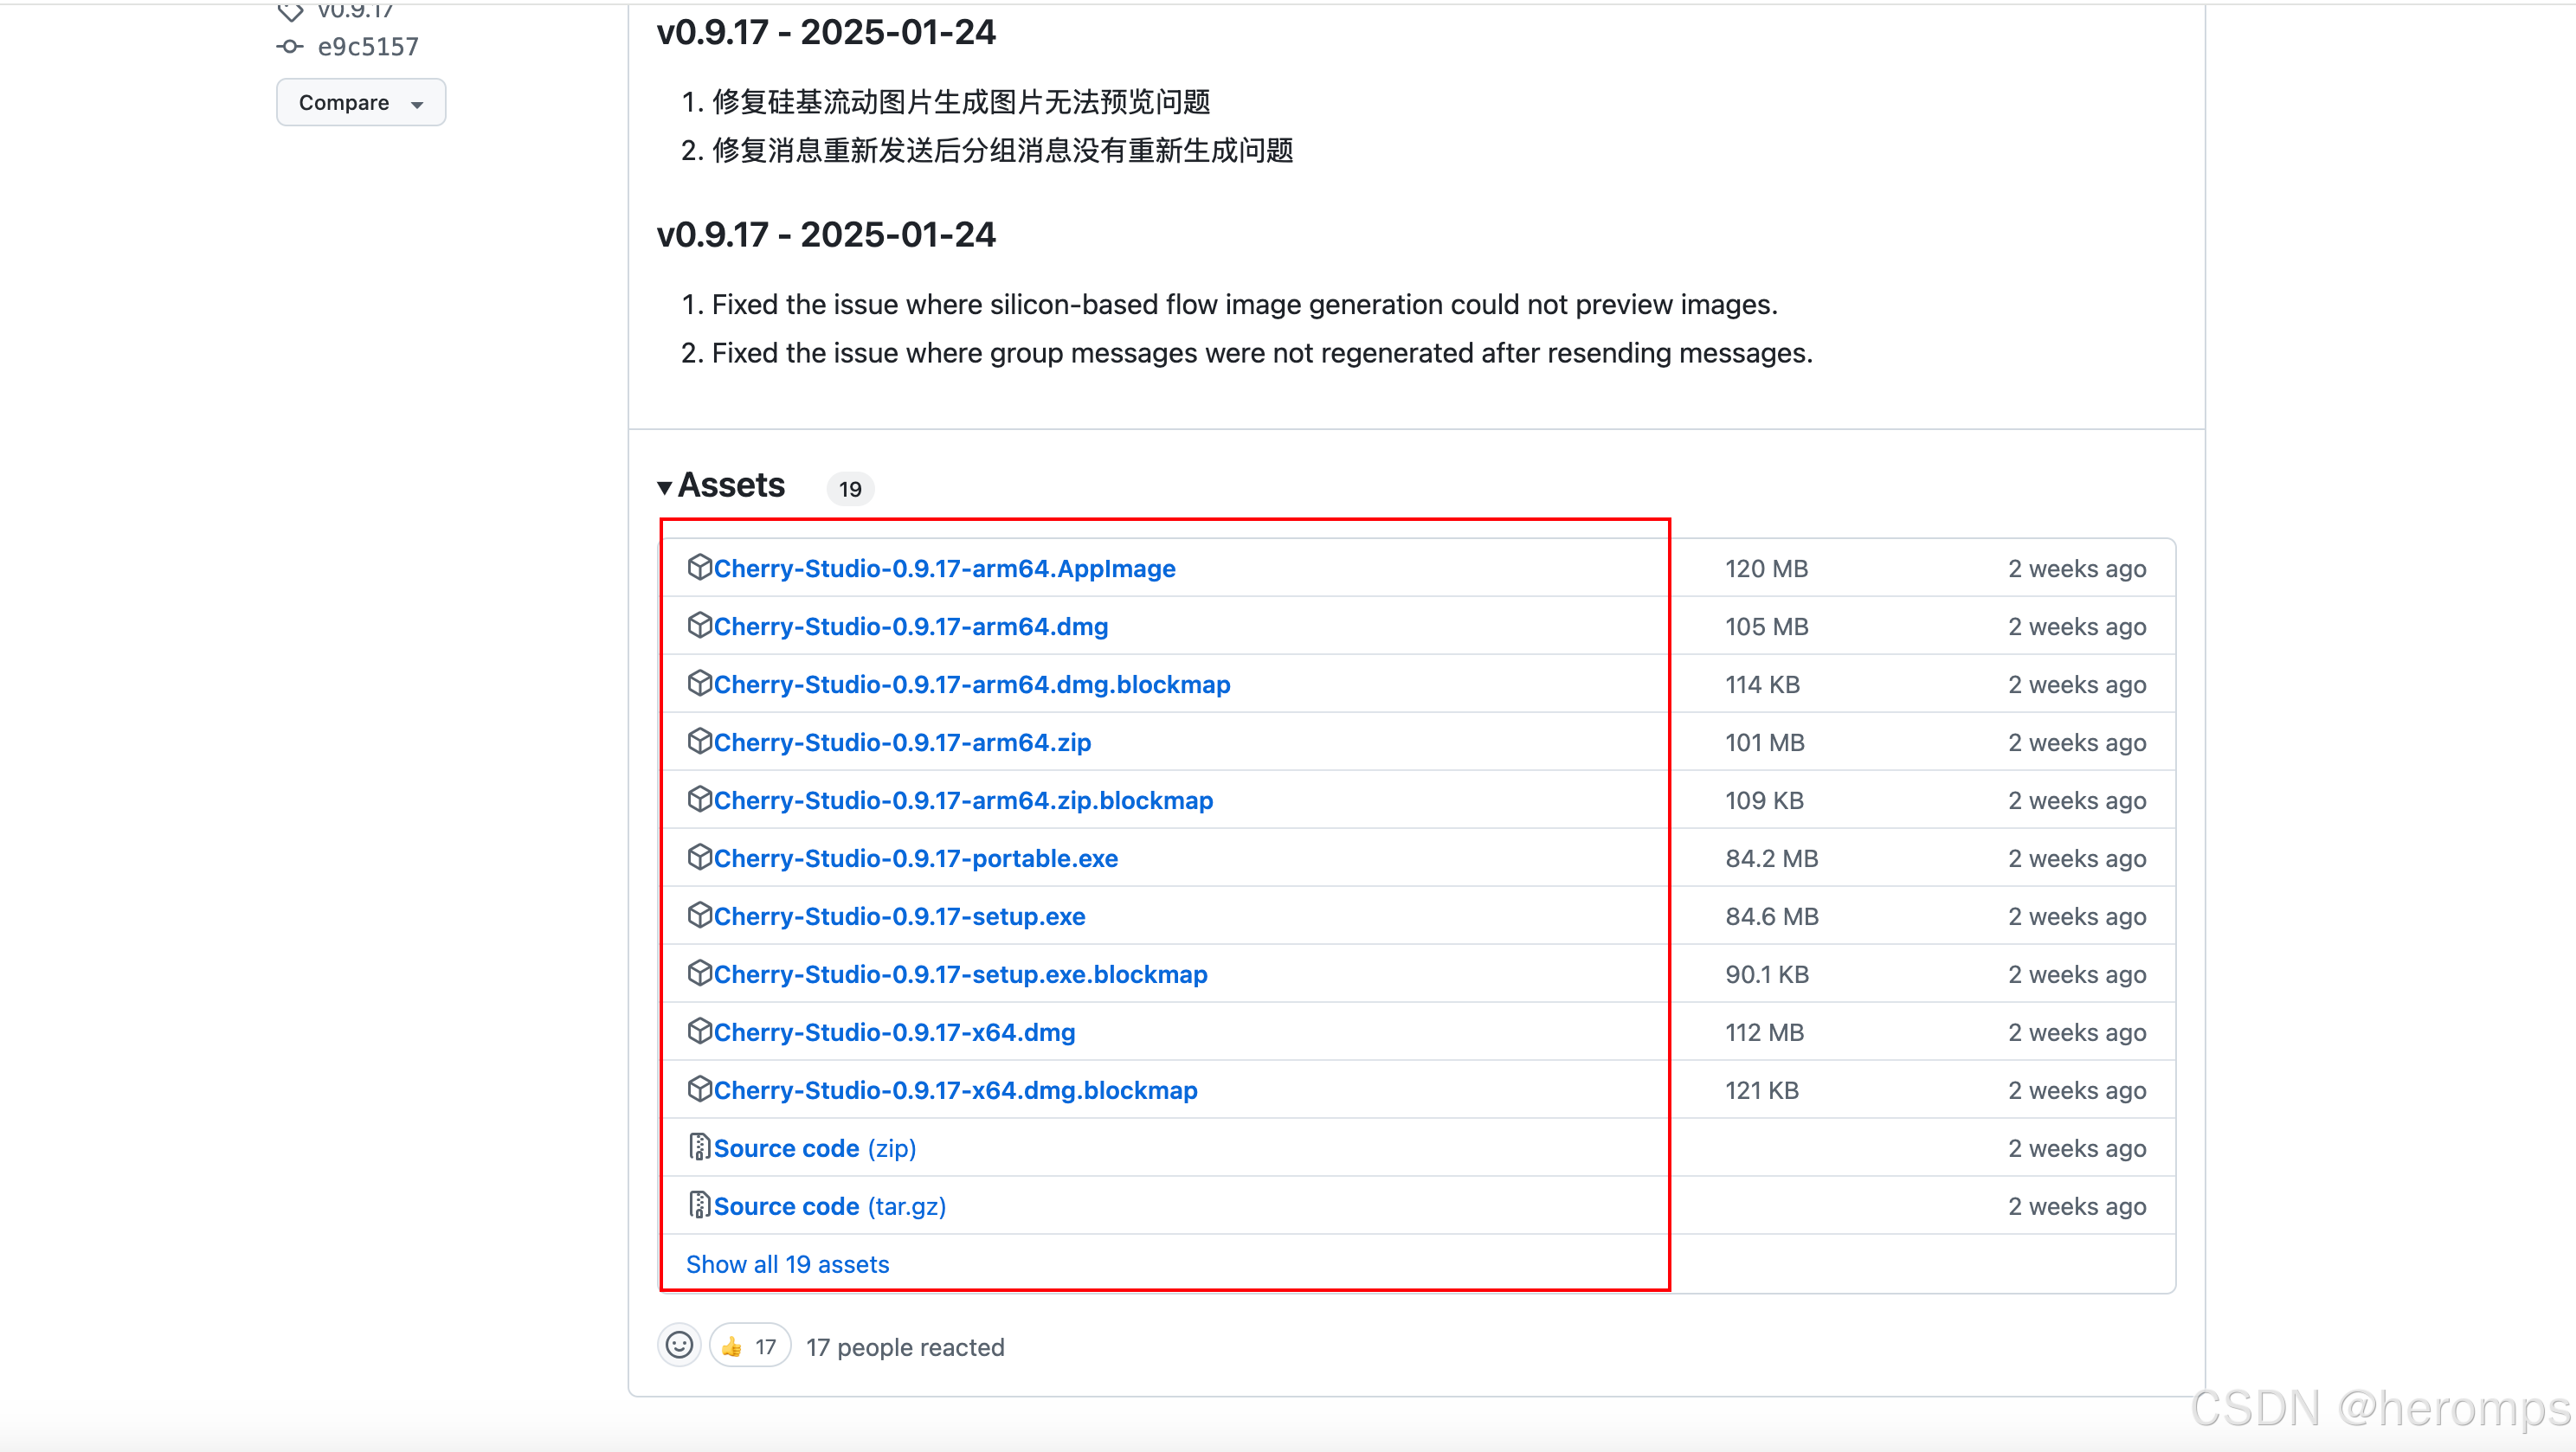Click package icon next to arm64.dmg file
This screenshot has width=2576, height=1452.
click(x=699, y=625)
